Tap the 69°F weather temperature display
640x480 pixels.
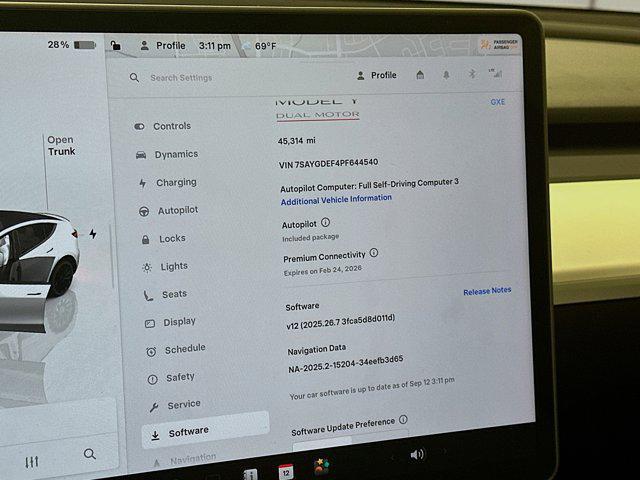260,46
